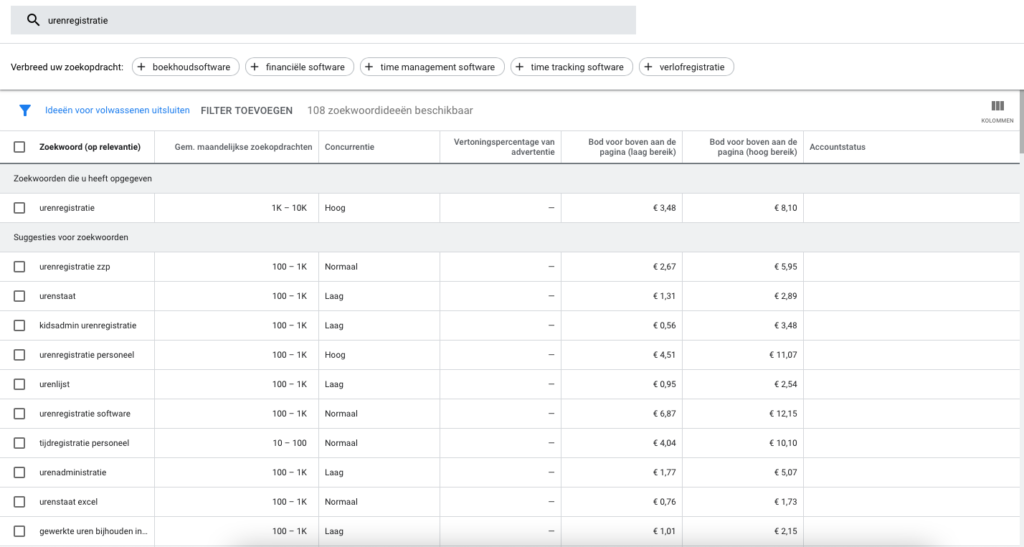The width and height of the screenshot is (1024, 547).
Task: Click keyword text urenstaat excel
Action: [x=68, y=501]
